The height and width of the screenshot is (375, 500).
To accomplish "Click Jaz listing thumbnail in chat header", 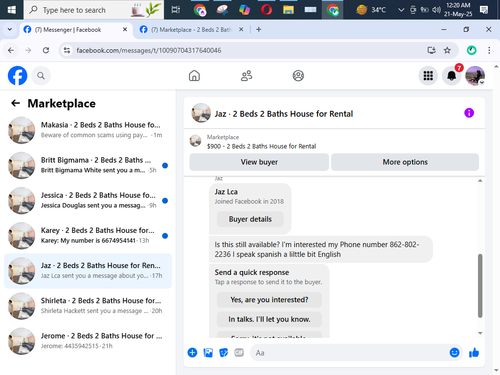I will click(x=201, y=113).
